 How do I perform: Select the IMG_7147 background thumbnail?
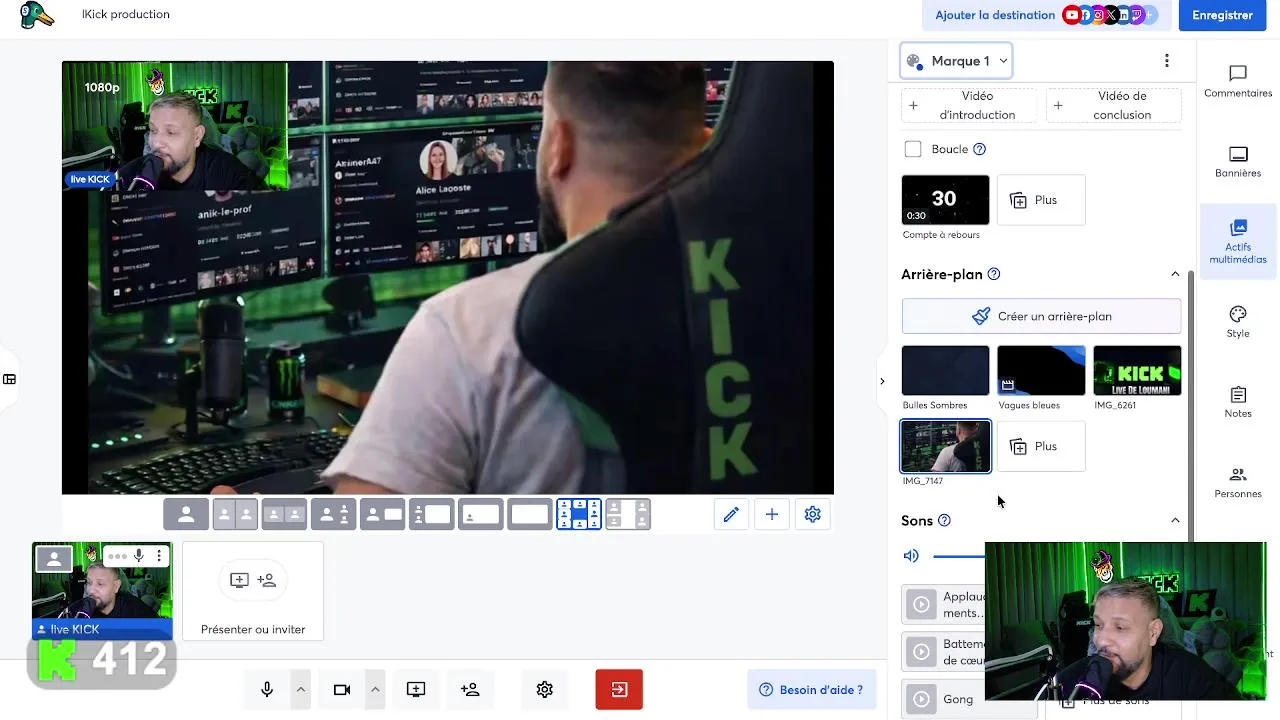946,446
